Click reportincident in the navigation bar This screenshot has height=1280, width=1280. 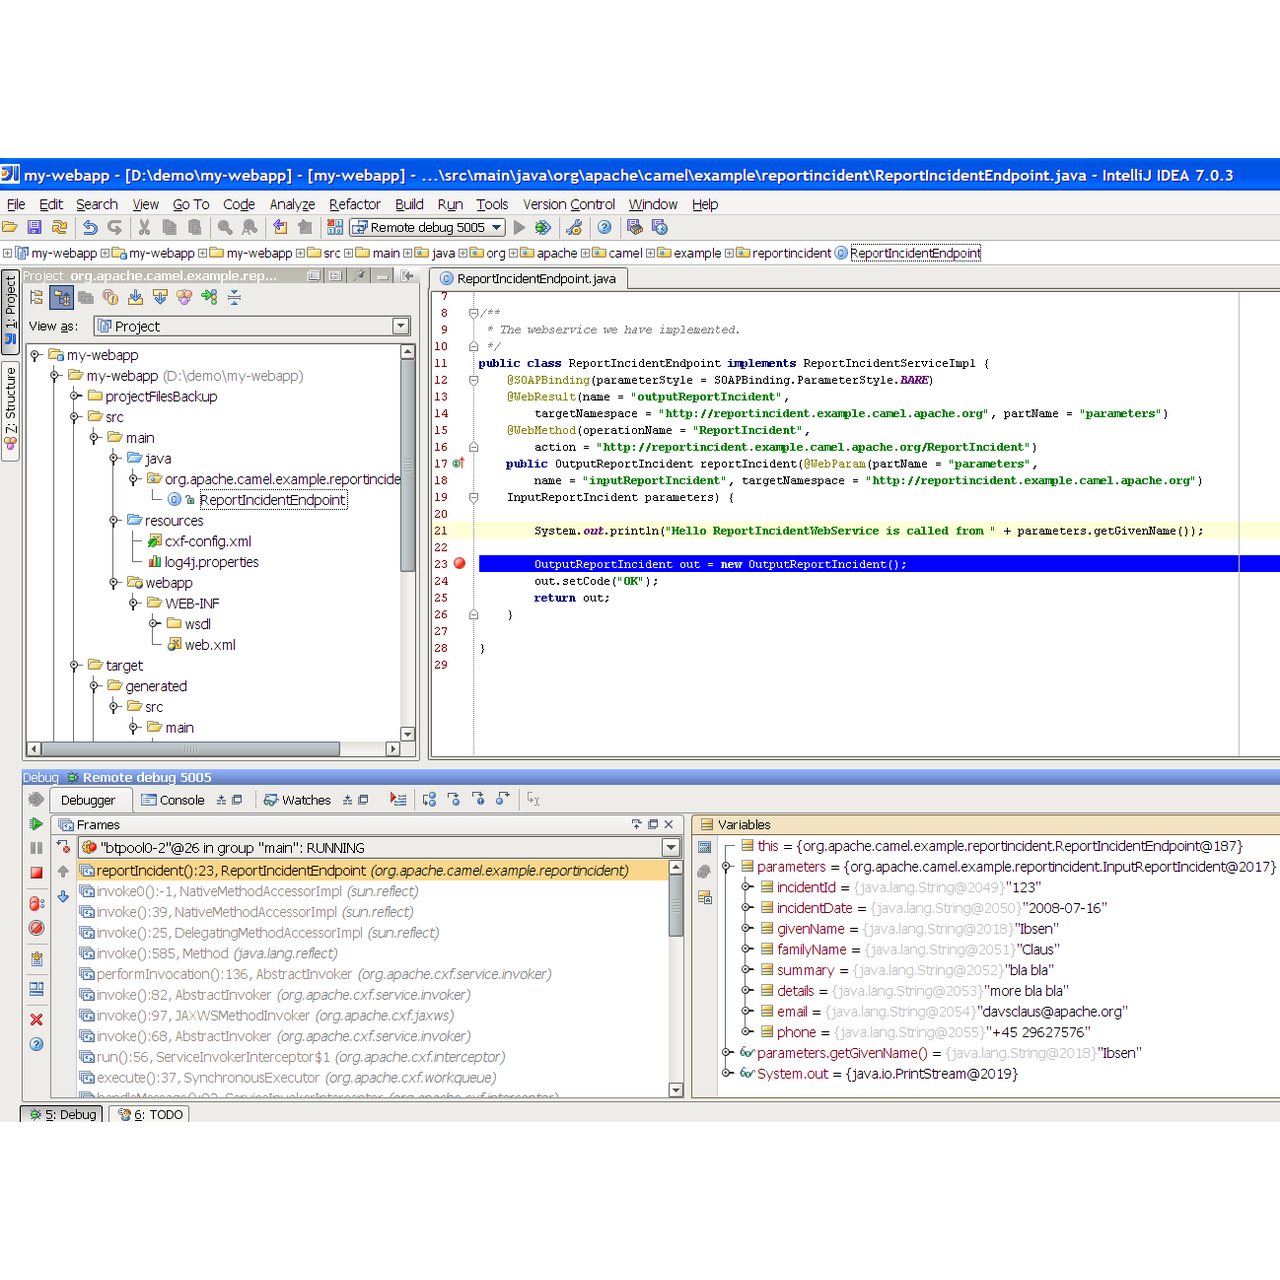pyautogui.click(x=791, y=253)
